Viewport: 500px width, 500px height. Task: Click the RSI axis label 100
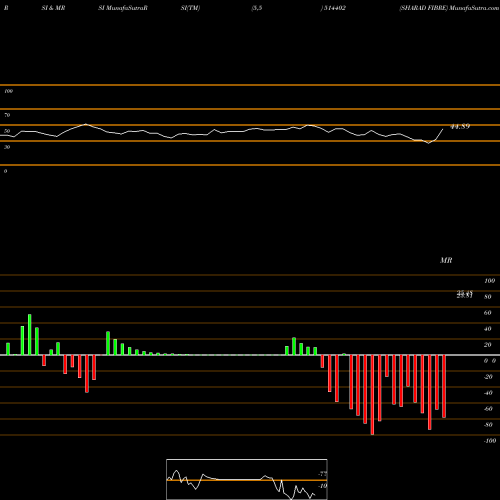click(8, 91)
